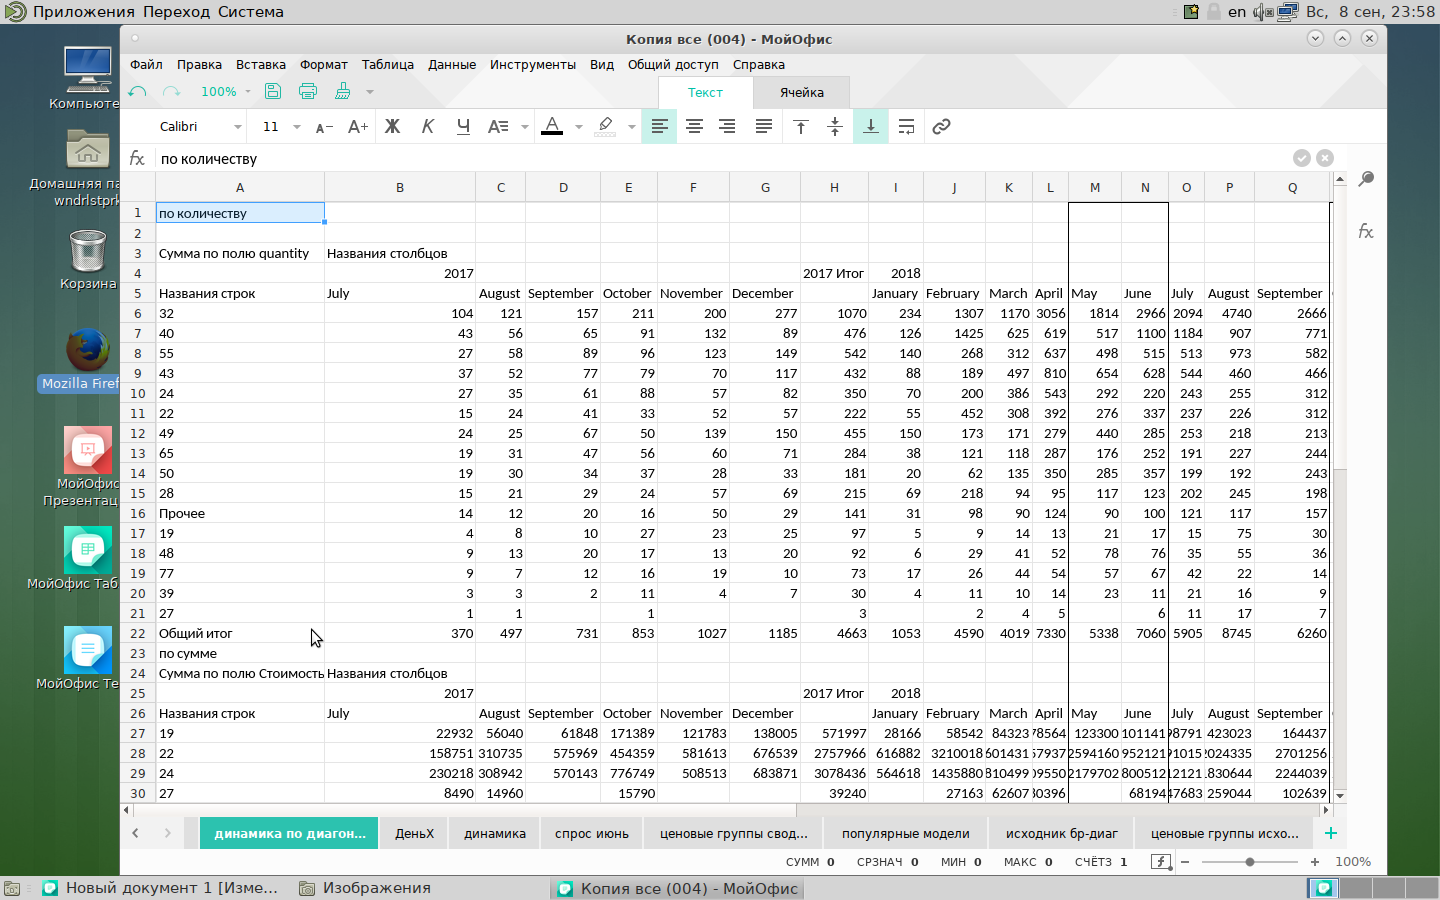The height and width of the screenshot is (900, 1440).
Task: Click the undo arrow icon
Action: pos(138,92)
